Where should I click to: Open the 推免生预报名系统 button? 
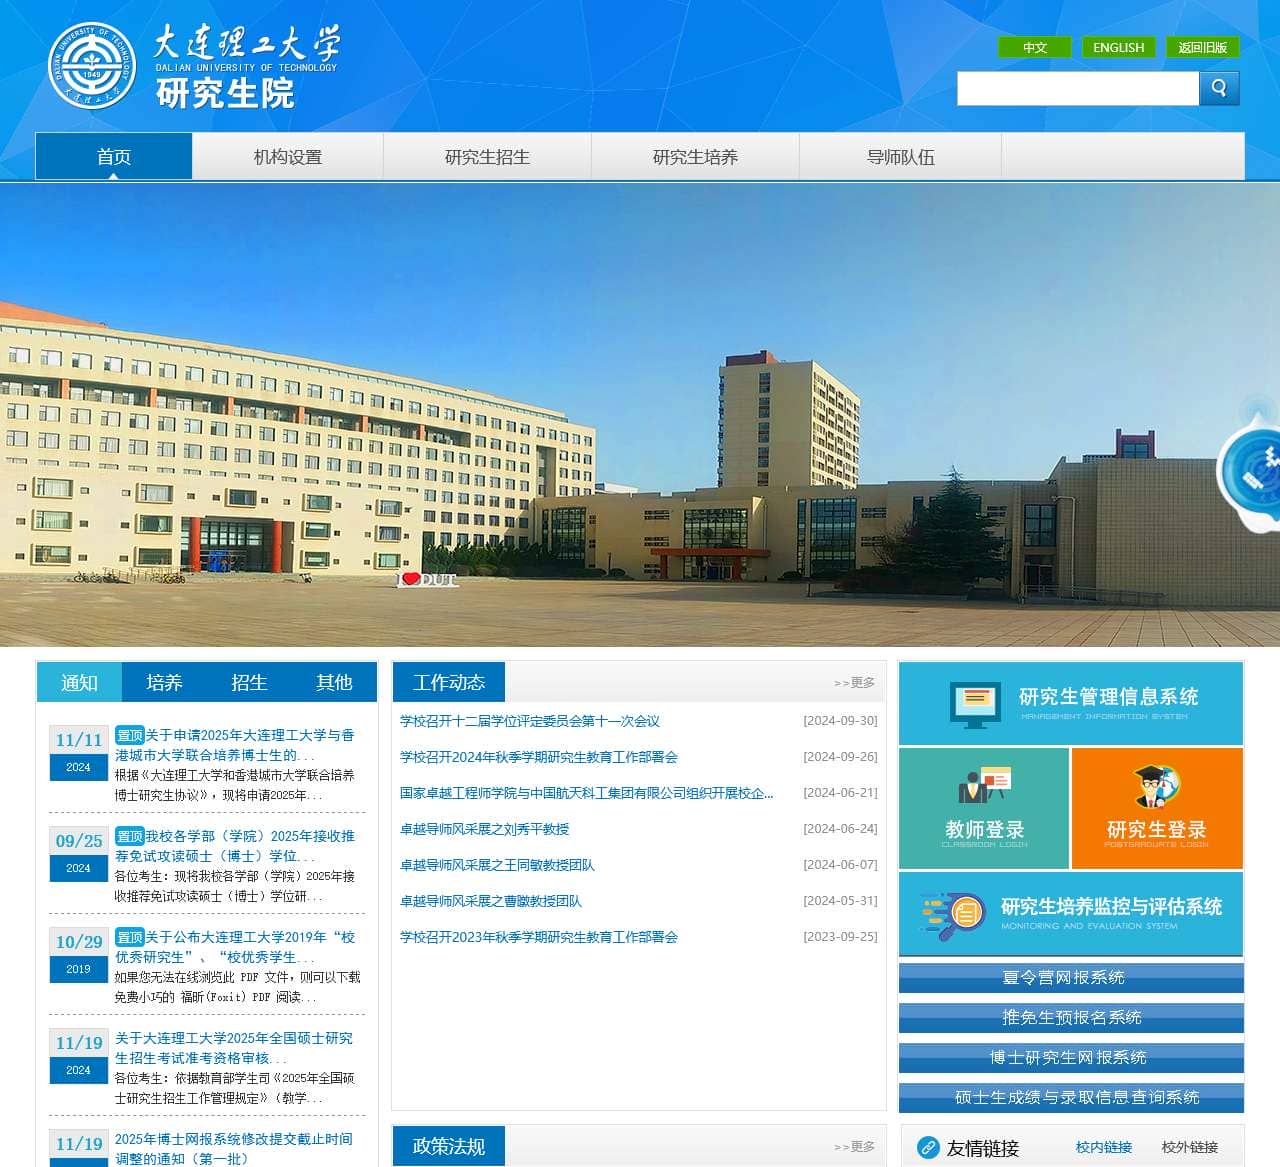(1071, 1017)
